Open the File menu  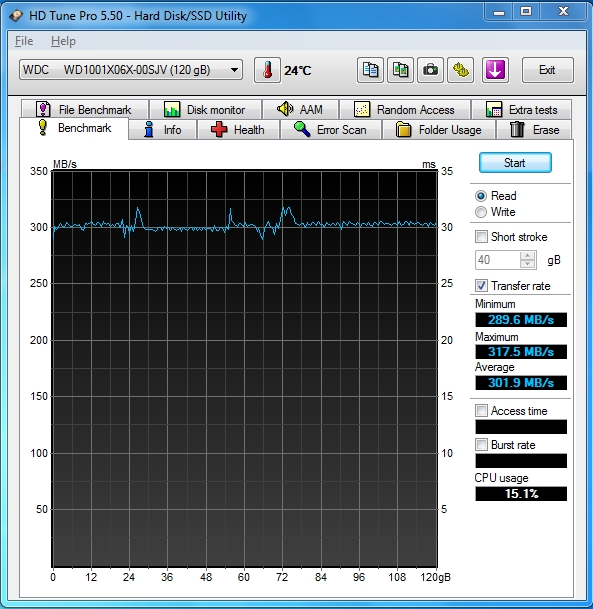24,41
